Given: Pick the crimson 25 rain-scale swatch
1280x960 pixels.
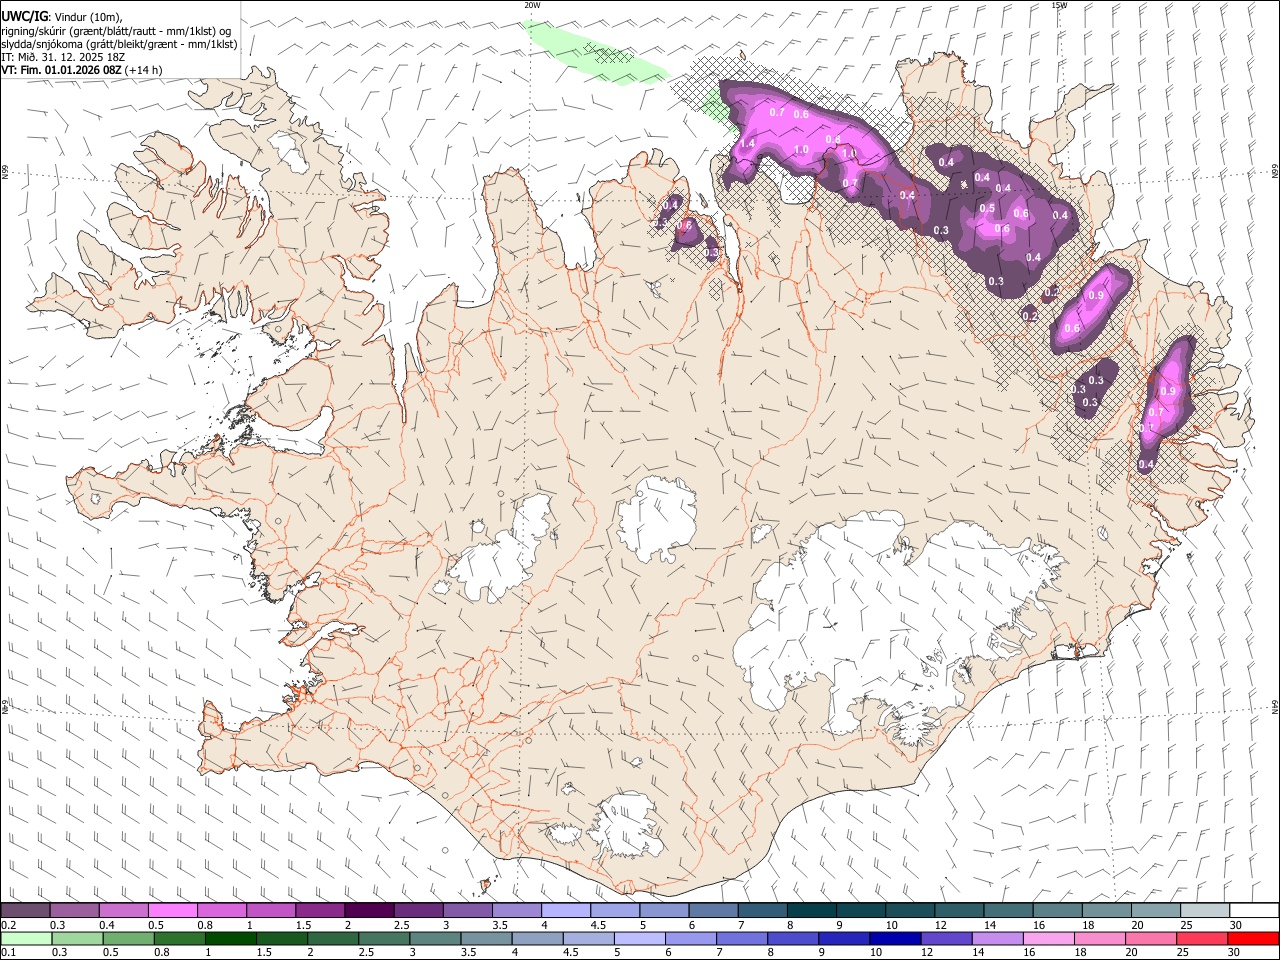Looking at the screenshot, I should coord(1202,938).
